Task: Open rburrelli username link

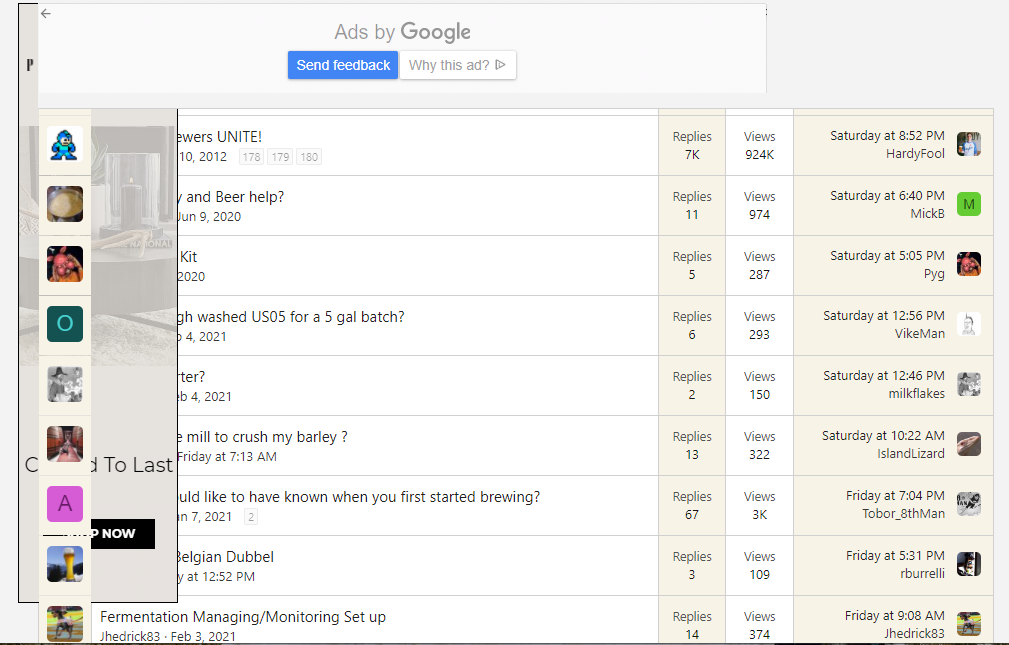Action: (922, 574)
